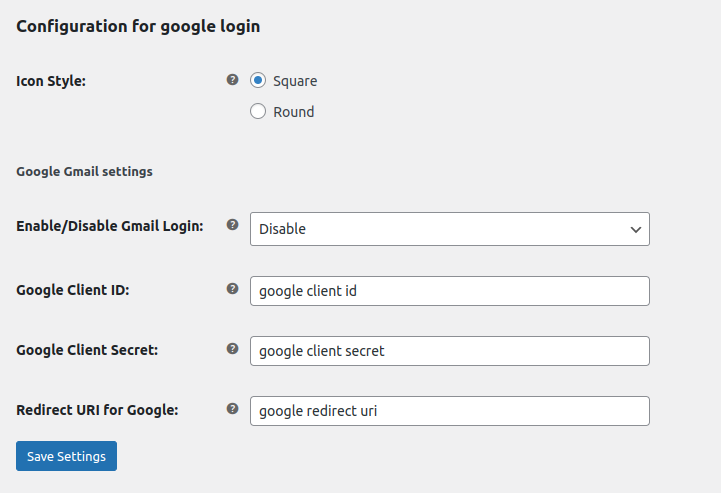Image resolution: width=721 pixels, height=493 pixels.
Task: Select the Square icon style radio button
Action: click(258, 81)
